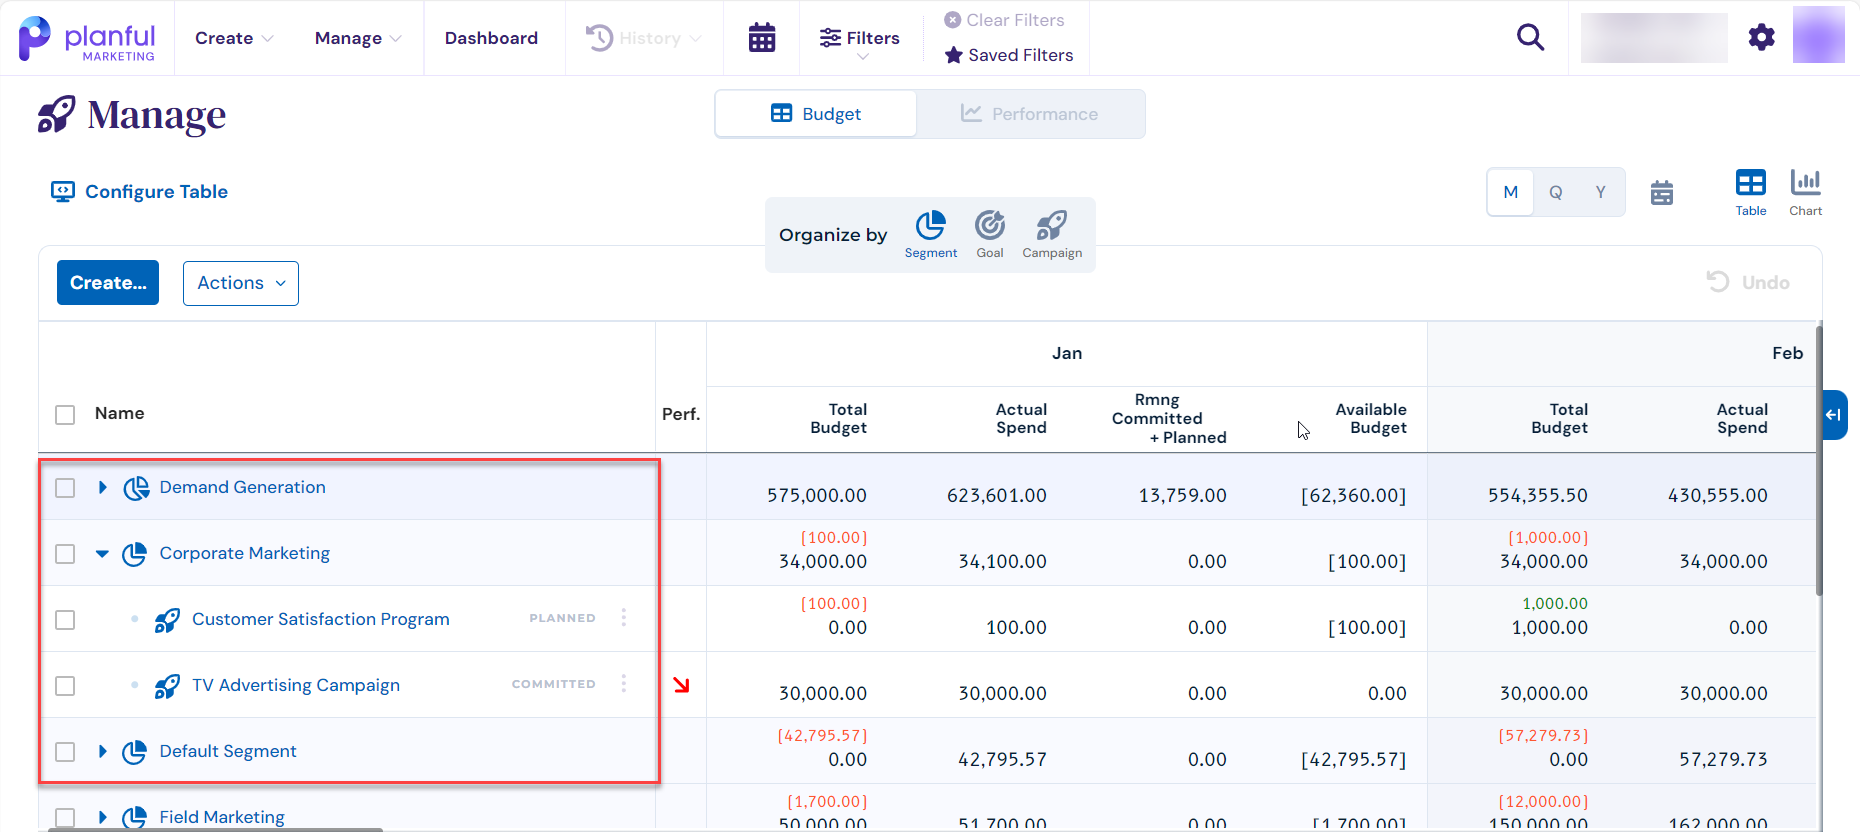The image size is (1860, 832).
Task: Expand the Field Marketing segment
Action: pyautogui.click(x=102, y=817)
